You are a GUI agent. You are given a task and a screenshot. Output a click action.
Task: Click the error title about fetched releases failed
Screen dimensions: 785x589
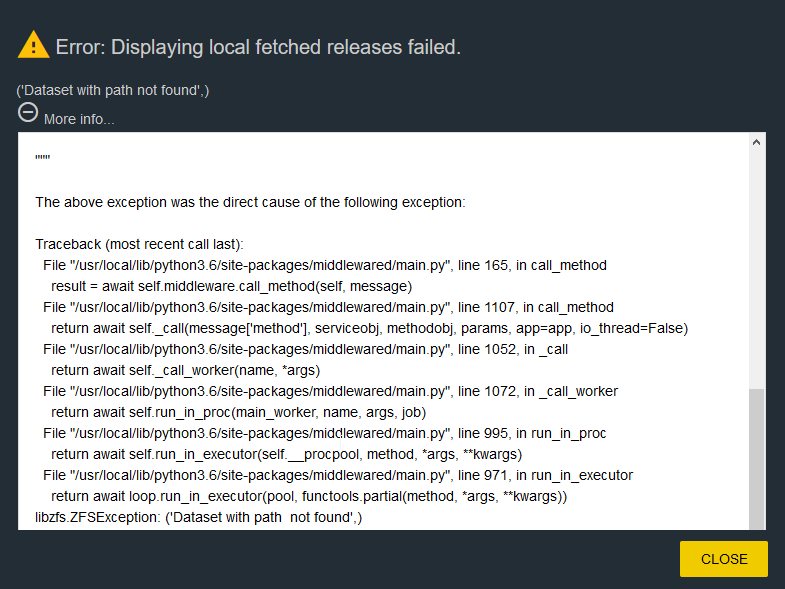pos(258,47)
